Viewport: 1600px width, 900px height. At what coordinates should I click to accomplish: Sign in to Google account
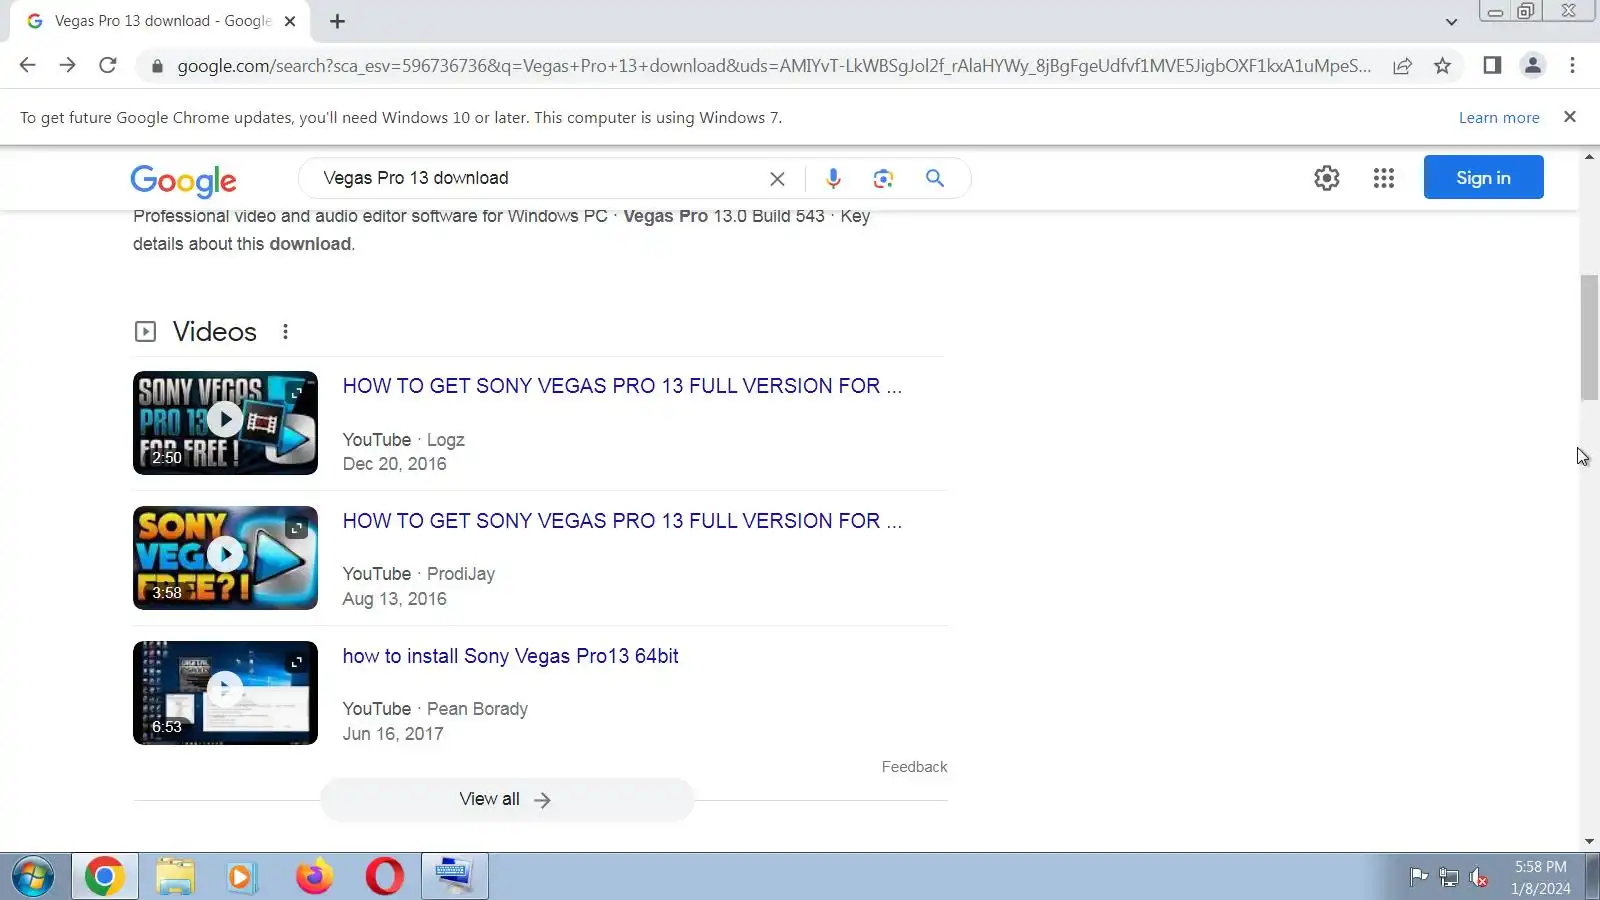tap(1484, 177)
